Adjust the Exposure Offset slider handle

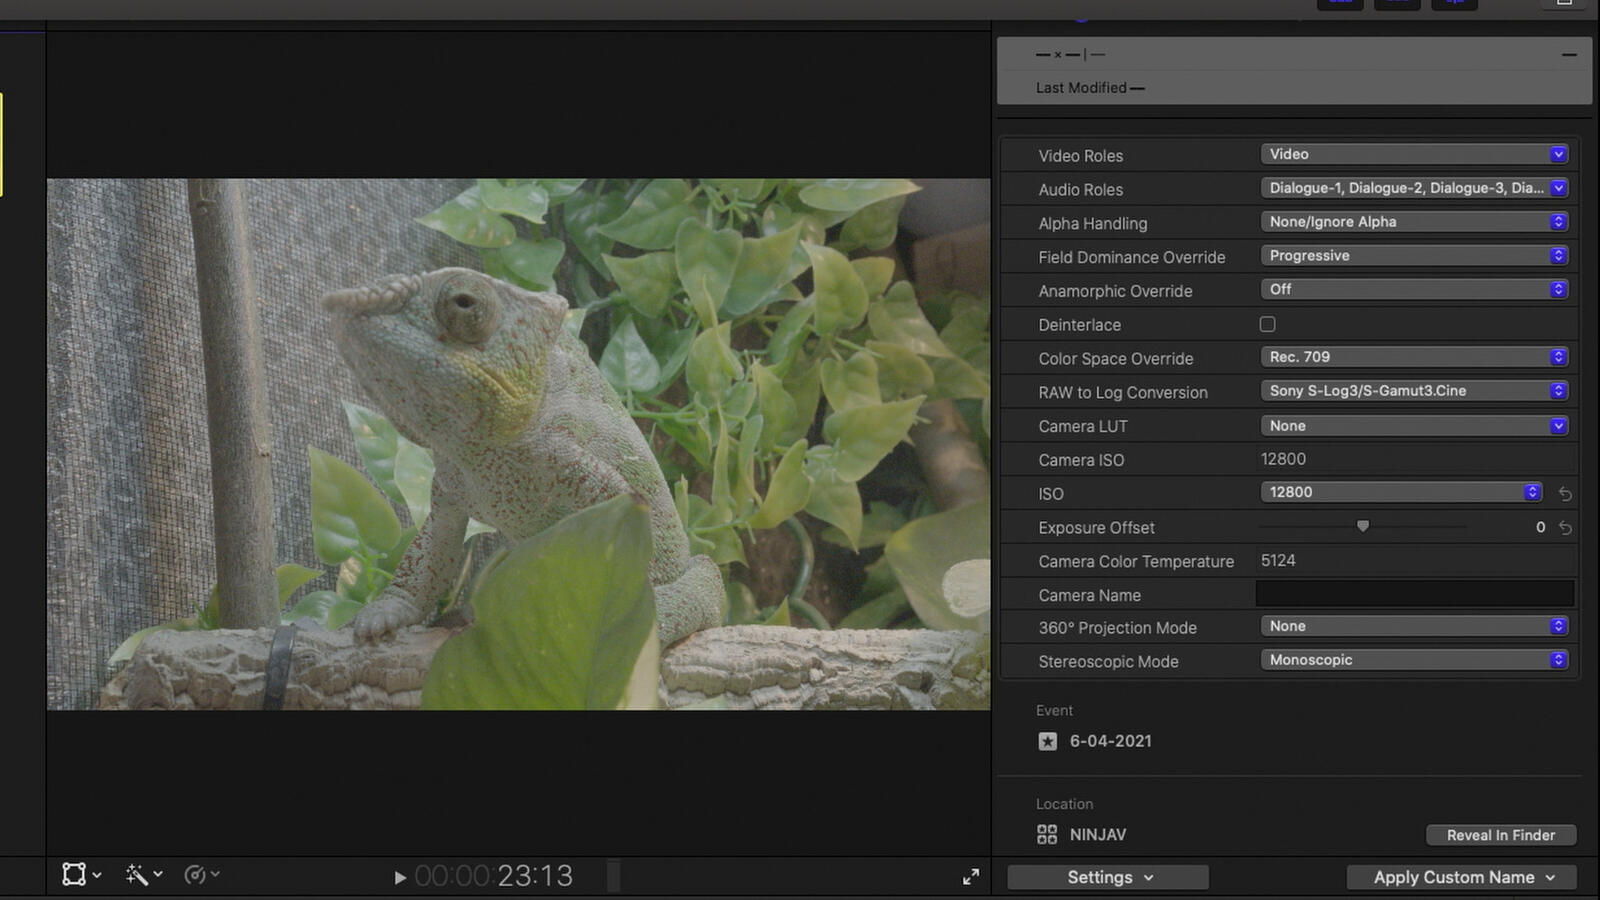click(x=1362, y=526)
